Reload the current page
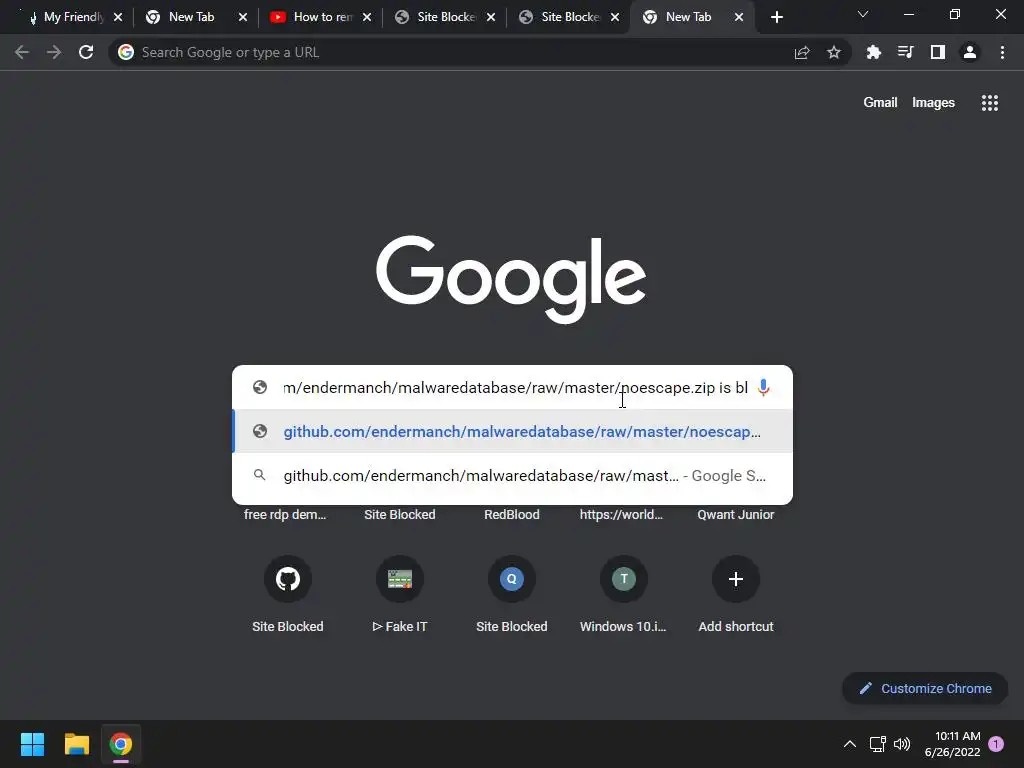This screenshot has width=1024, height=768. 86,52
